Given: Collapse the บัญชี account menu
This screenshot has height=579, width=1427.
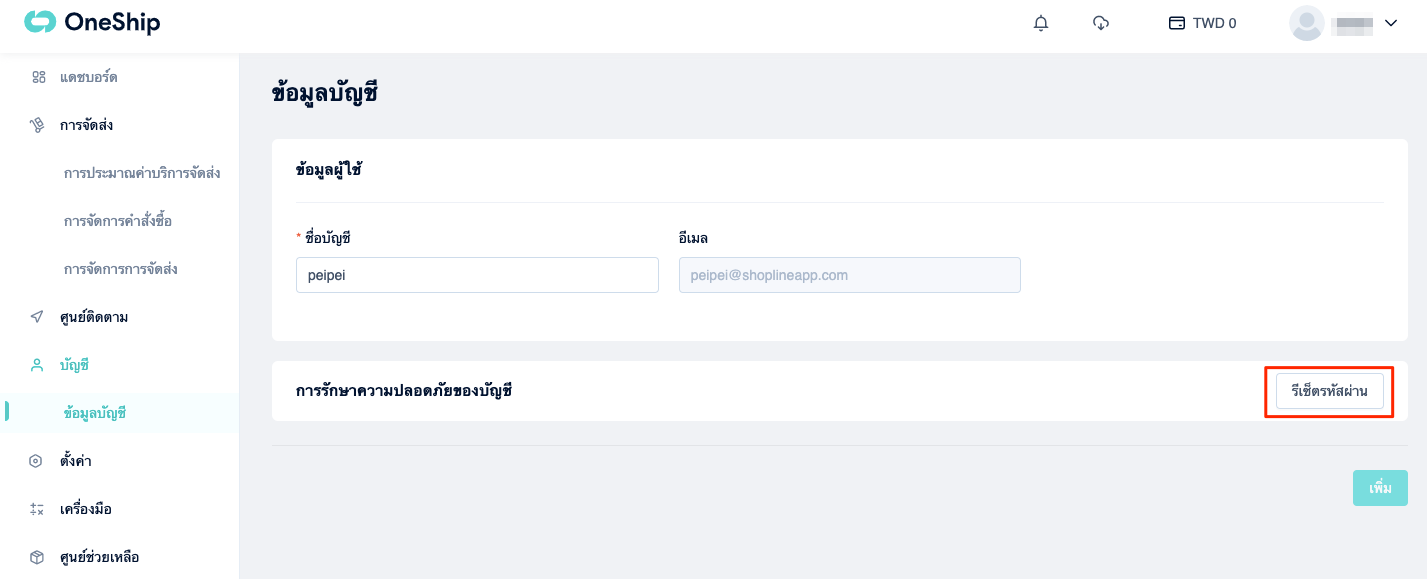Looking at the screenshot, I should tap(120, 365).
